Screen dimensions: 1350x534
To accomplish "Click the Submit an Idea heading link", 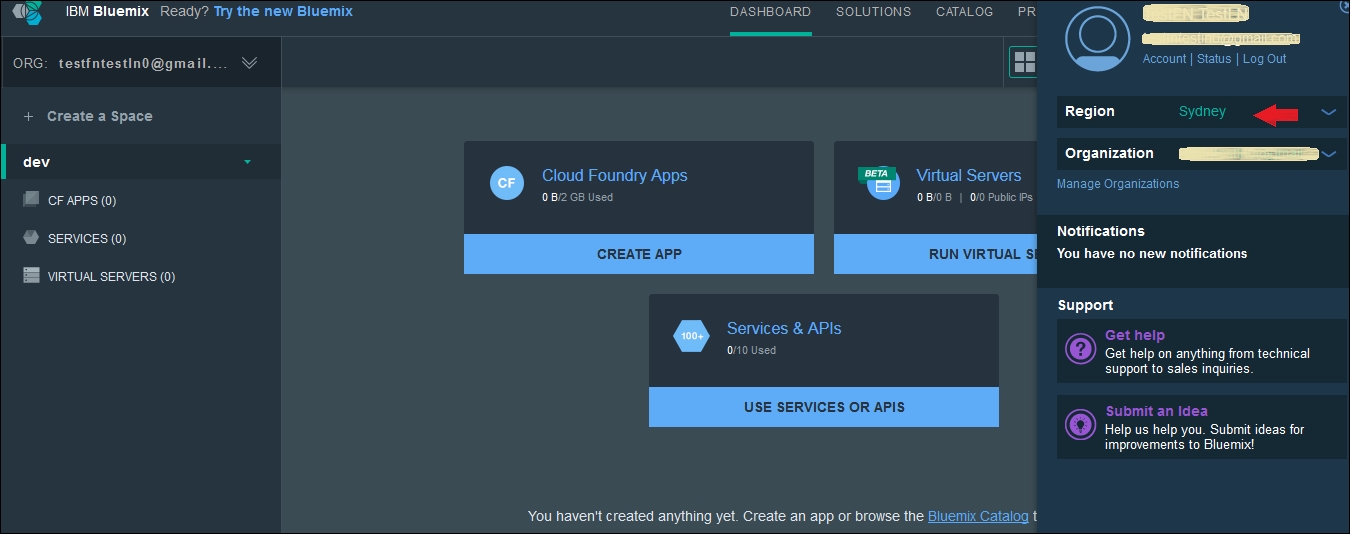I will [x=1156, y=411].
